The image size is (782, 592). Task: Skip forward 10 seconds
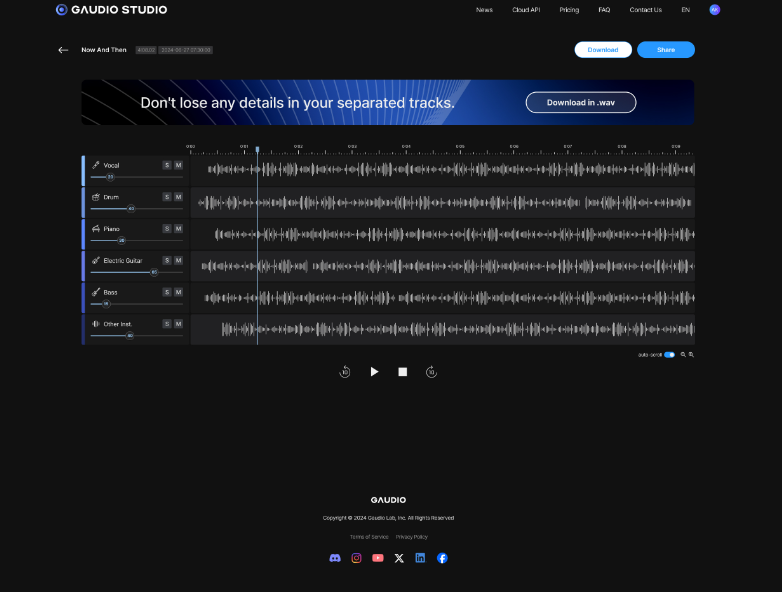tap(431, 372)
